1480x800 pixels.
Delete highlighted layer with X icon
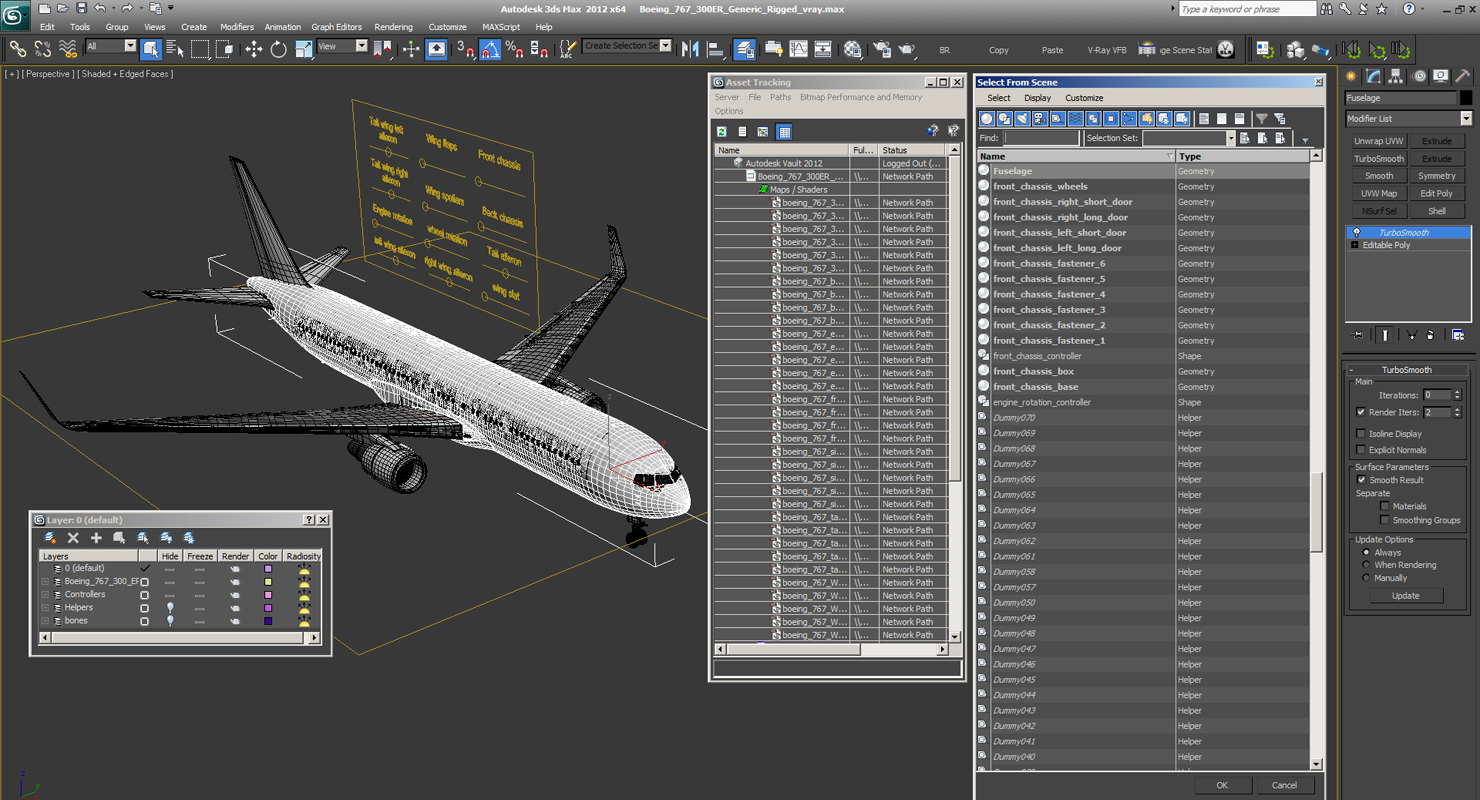point(73,538)
